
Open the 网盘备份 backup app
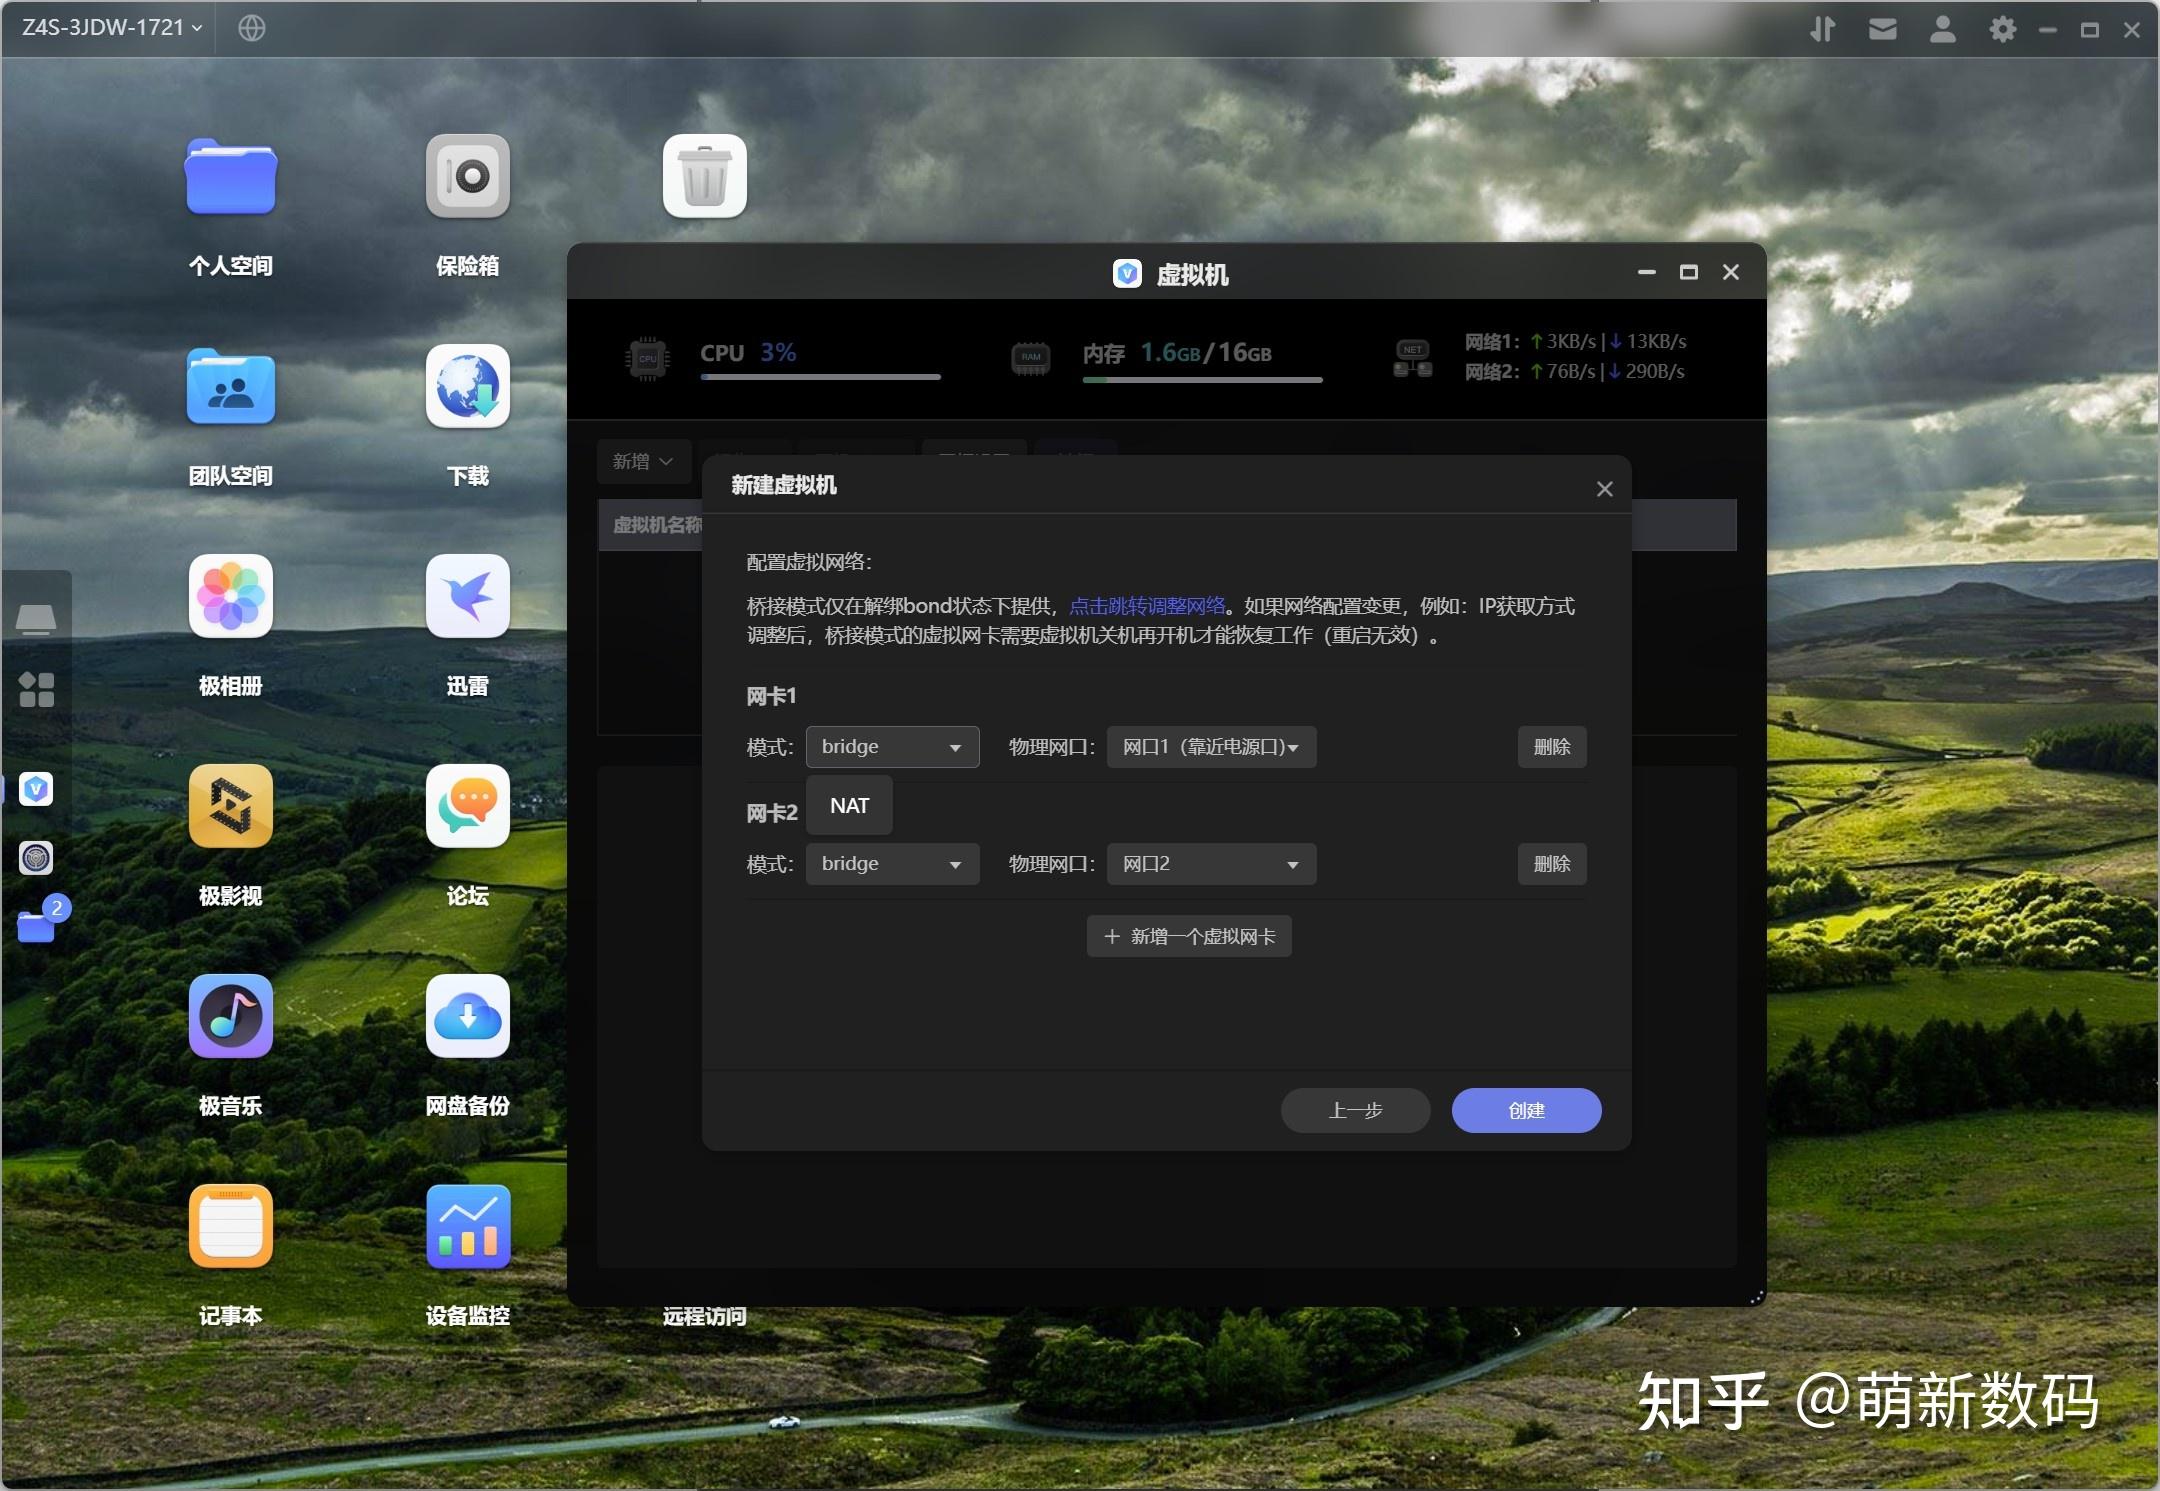466,1017
